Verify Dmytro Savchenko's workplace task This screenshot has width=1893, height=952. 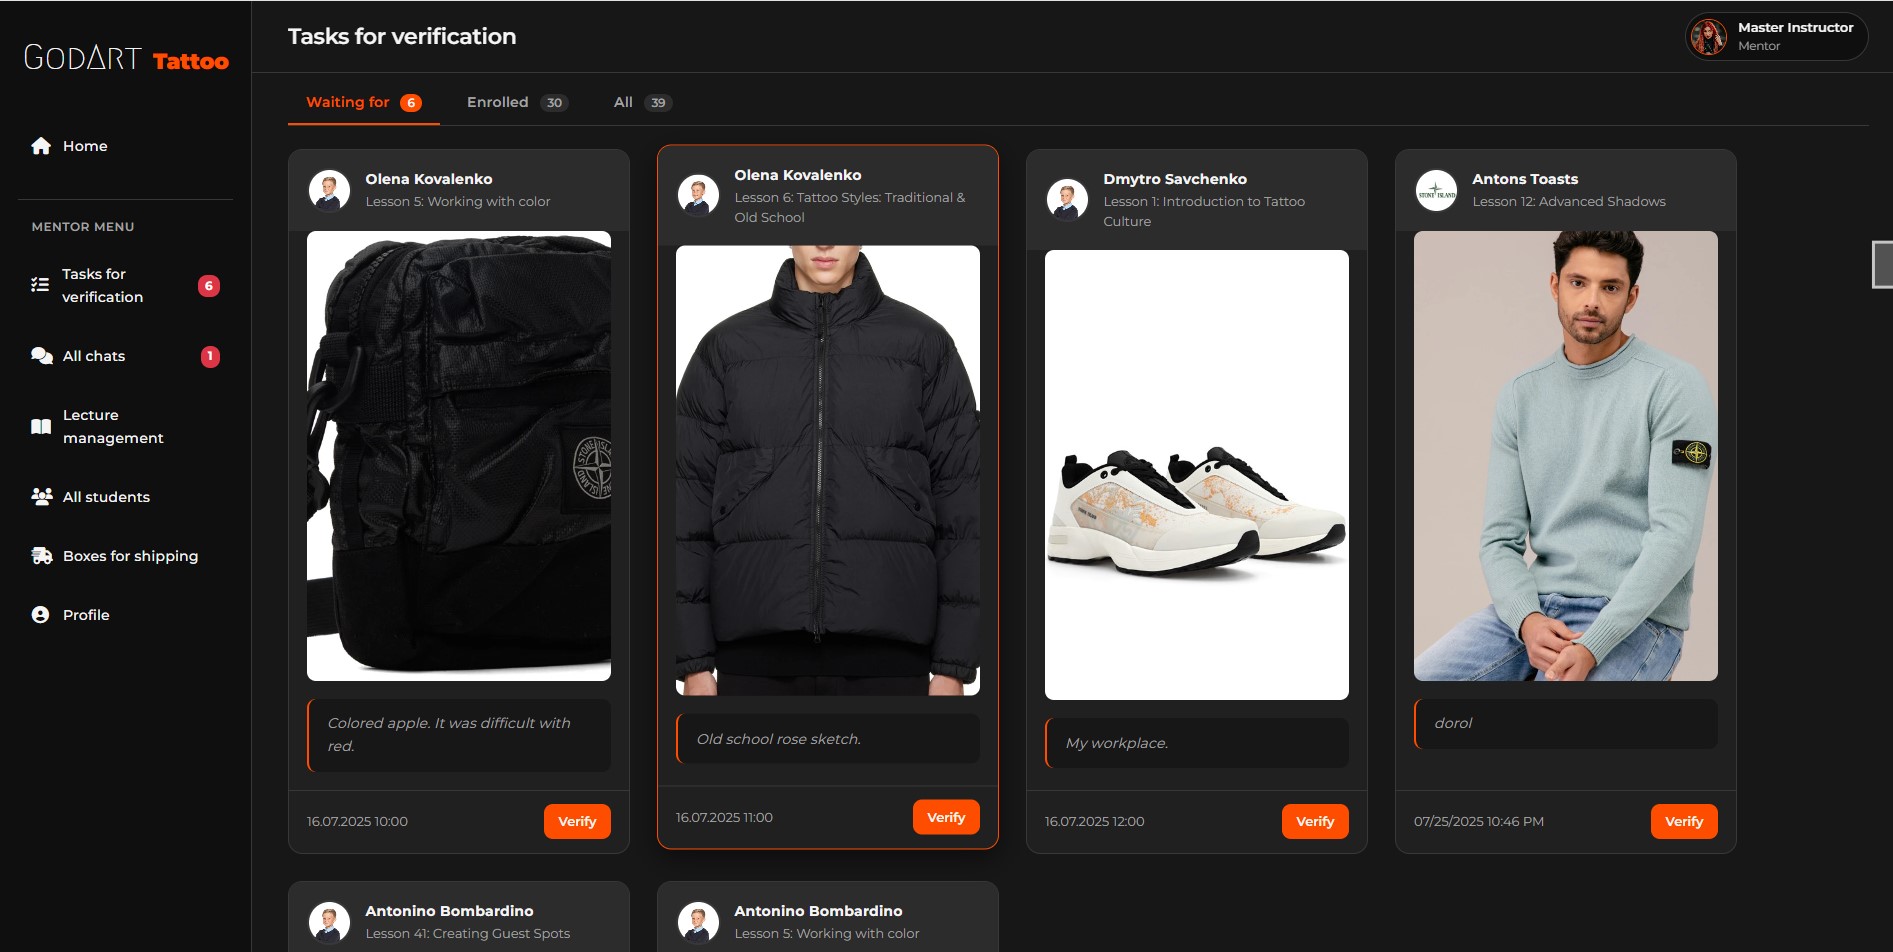tap(1315, 821)
